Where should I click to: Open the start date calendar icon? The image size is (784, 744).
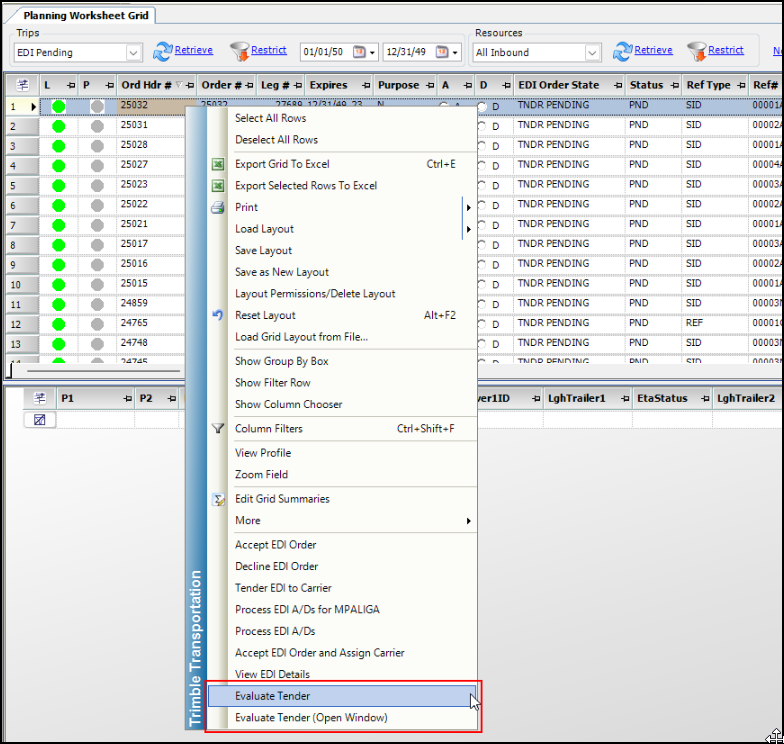(x=359, y=52)
